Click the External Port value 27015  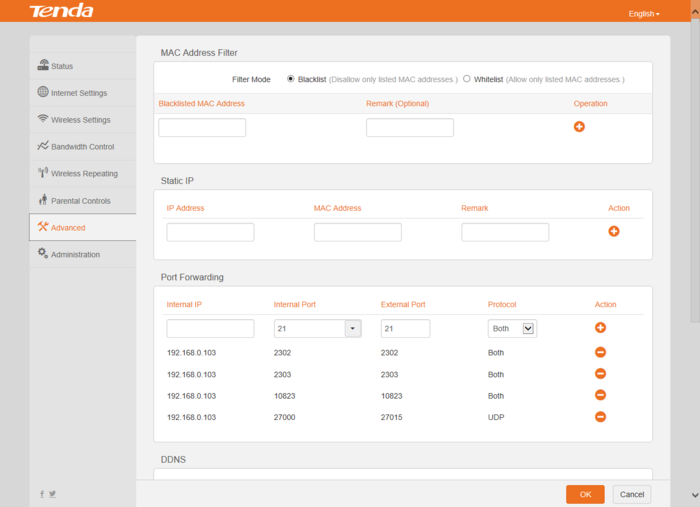coord(392,417)
